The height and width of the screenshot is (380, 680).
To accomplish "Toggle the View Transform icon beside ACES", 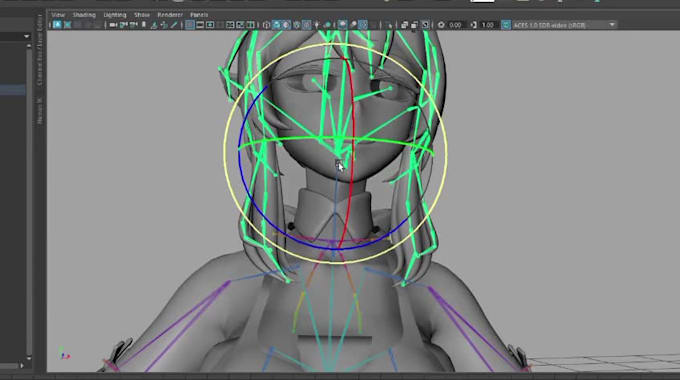I will click(x=506, y=25).
